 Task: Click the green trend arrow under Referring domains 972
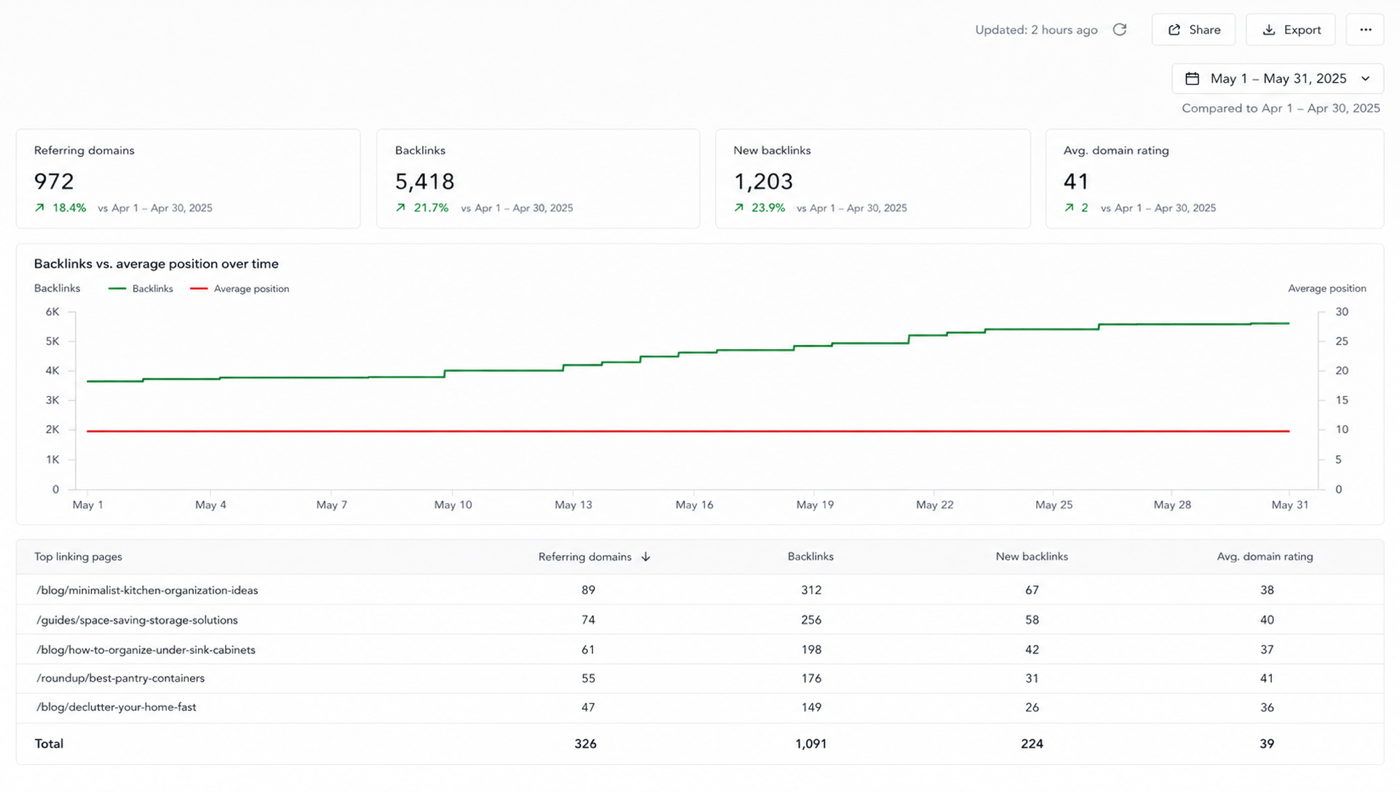(x=40, y=208)
